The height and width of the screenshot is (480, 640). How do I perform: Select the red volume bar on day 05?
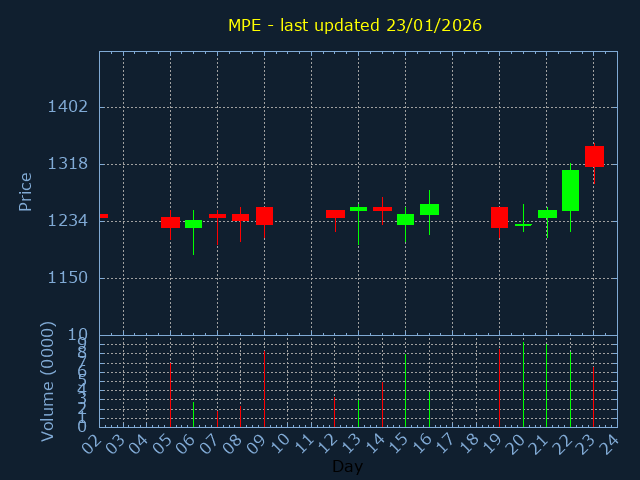[x=170, y=395]
